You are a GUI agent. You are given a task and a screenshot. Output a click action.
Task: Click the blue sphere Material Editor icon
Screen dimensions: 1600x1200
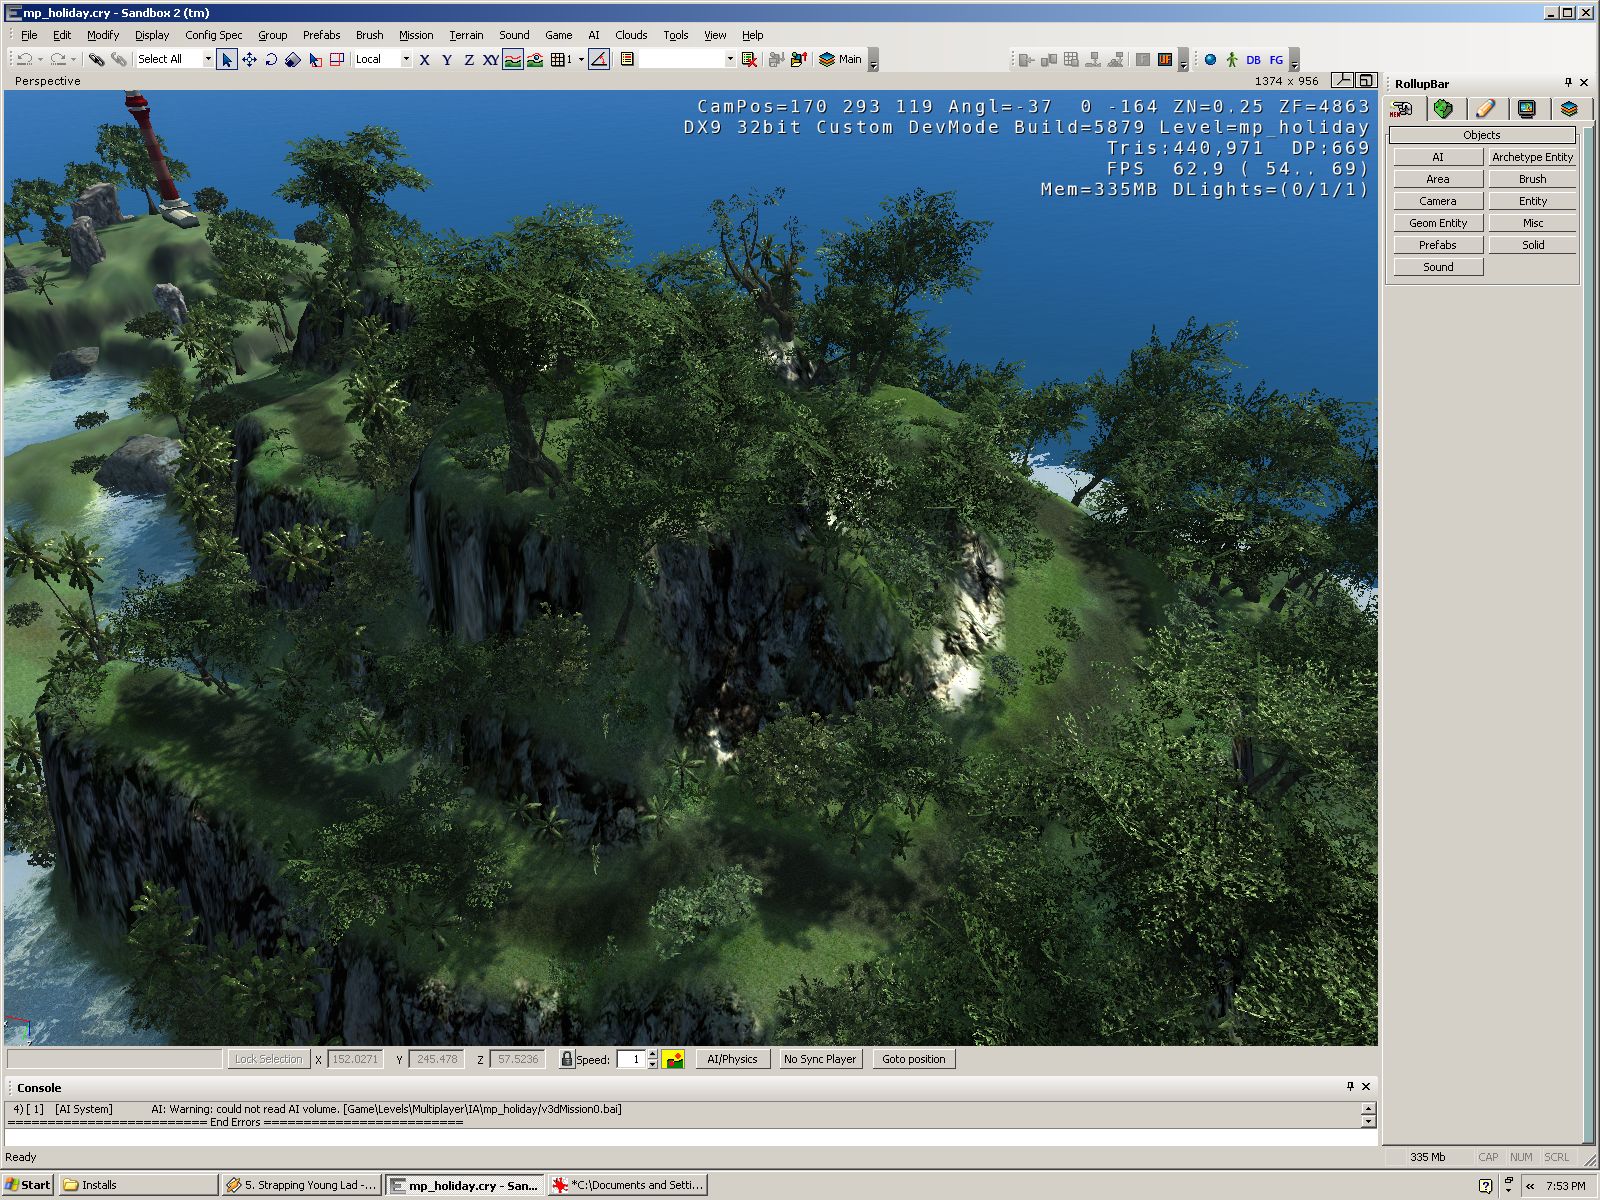(x=1210, y=59)
